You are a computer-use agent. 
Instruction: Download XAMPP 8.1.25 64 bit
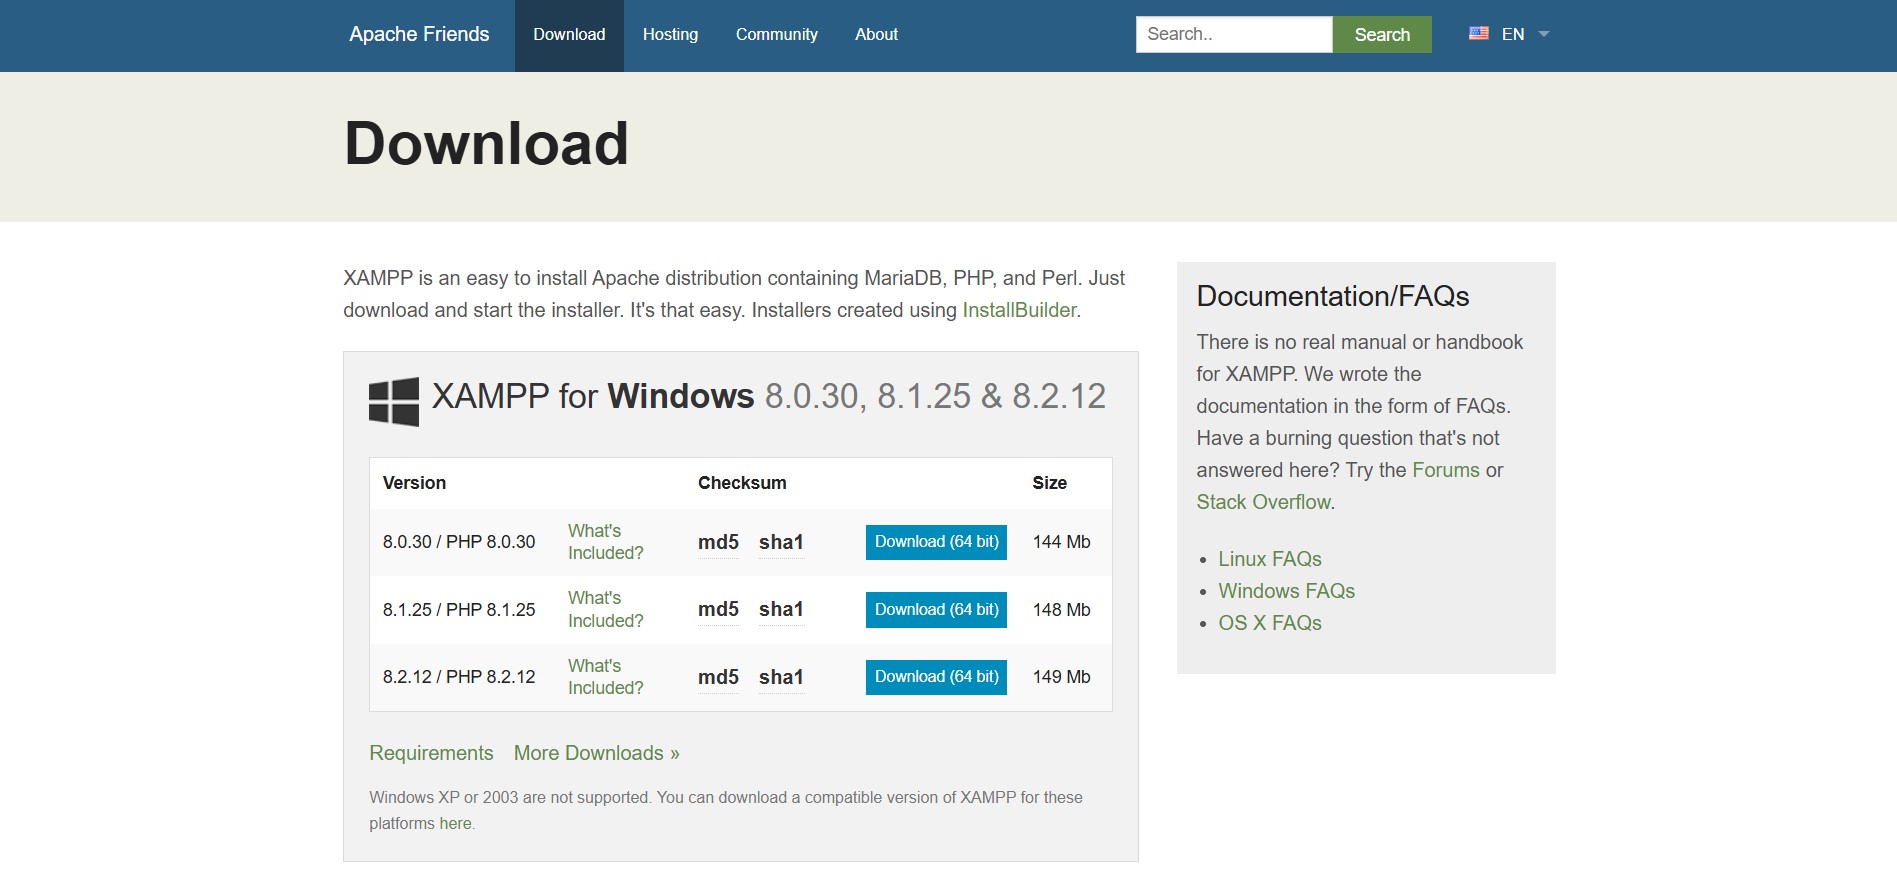point(936,610)
